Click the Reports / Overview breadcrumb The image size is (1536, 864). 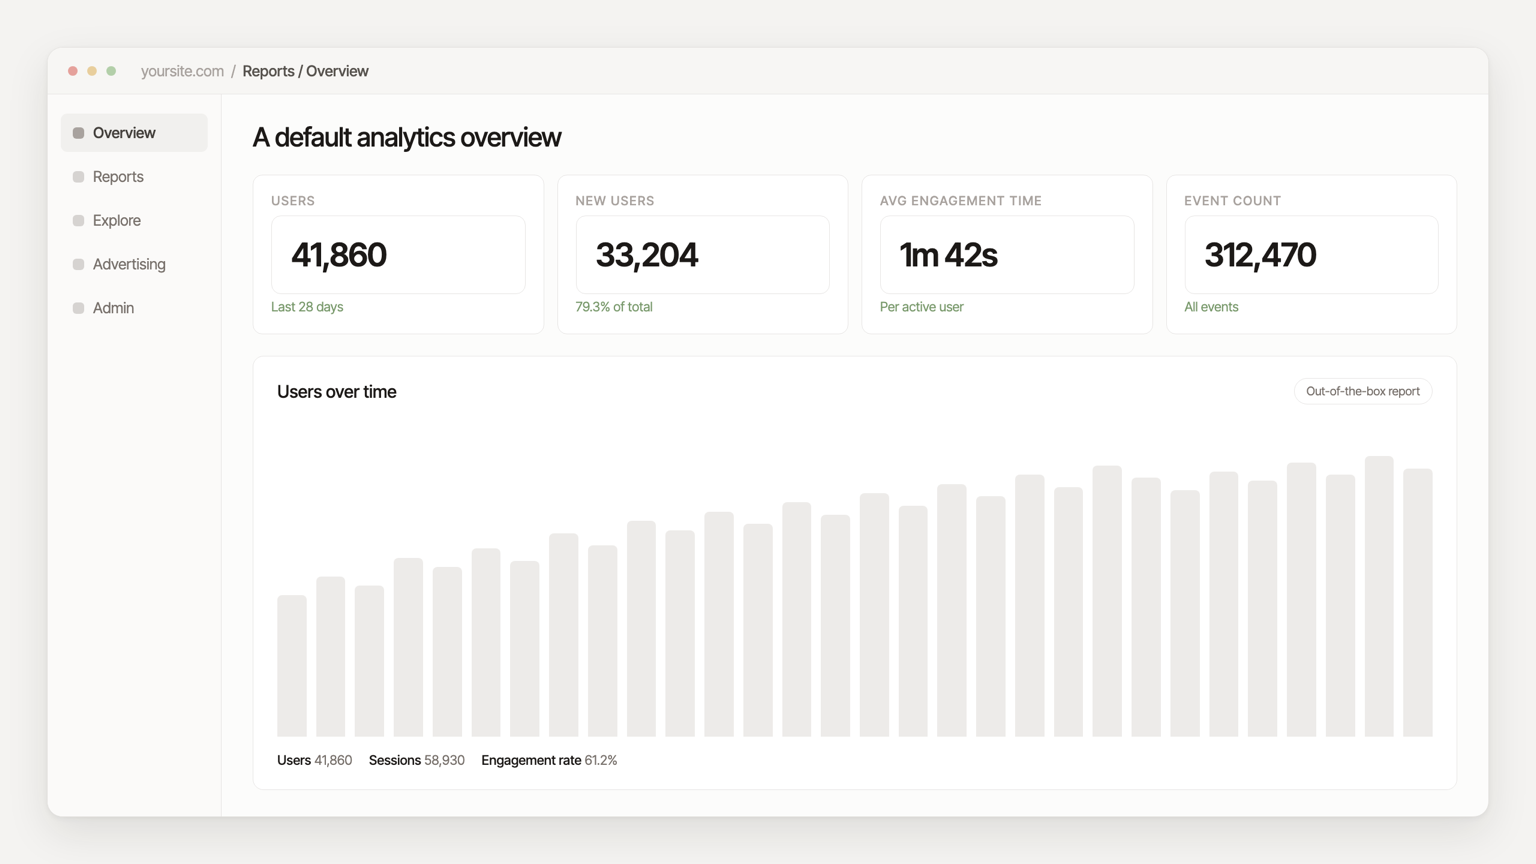tap(305, 71)
